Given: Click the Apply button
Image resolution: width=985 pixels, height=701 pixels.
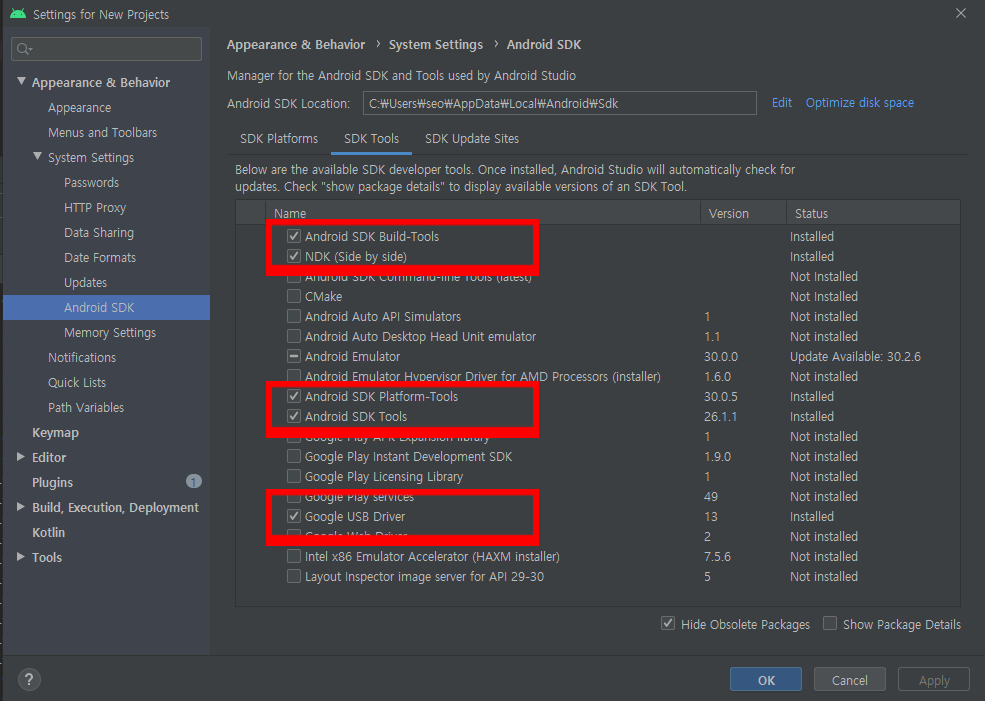Looking at the screenshot, I should (934, 680).
